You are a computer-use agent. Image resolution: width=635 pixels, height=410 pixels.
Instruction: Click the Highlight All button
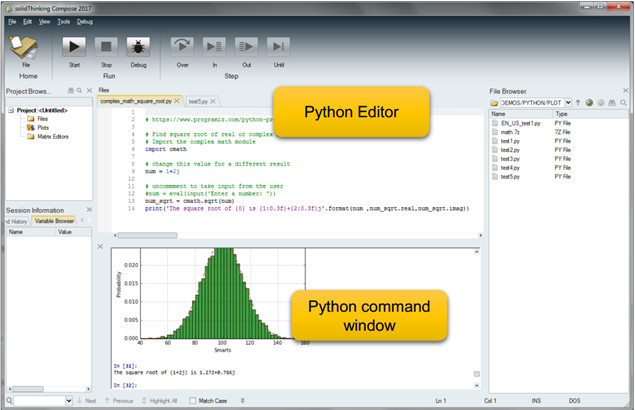(x=161, y=400)
